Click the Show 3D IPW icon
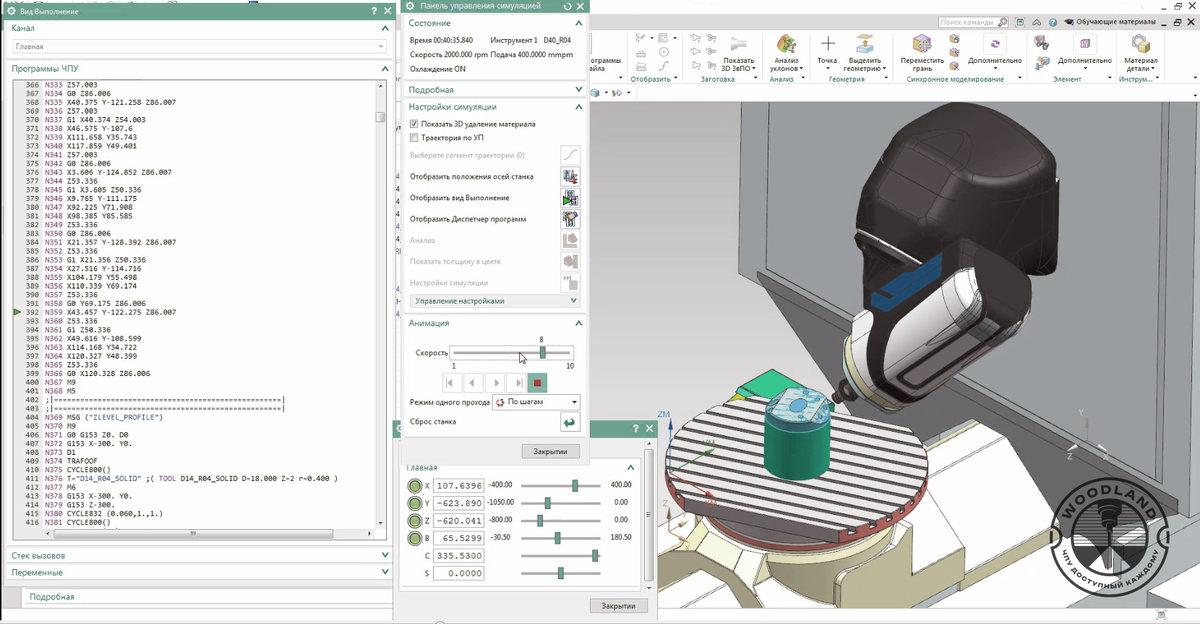The image size is (1200, 624). 739,44
